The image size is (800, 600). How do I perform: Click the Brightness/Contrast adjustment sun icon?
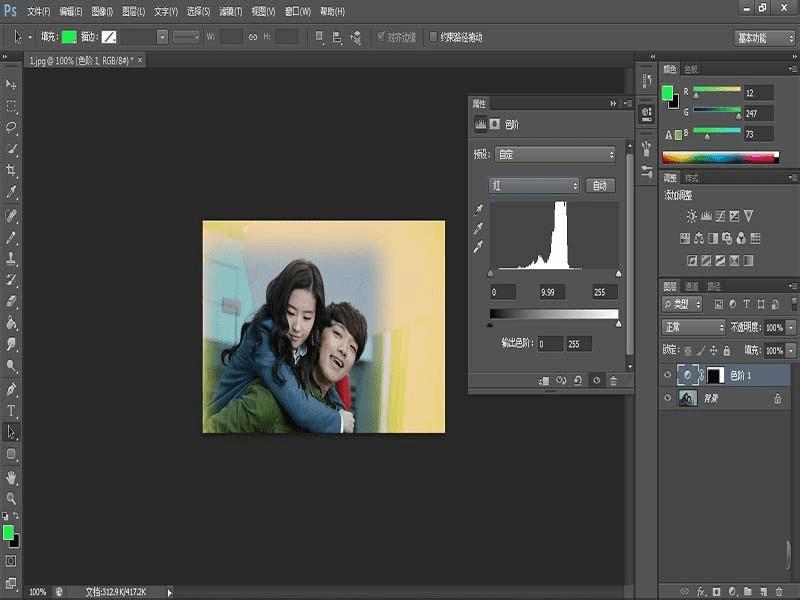pos(690,216)
